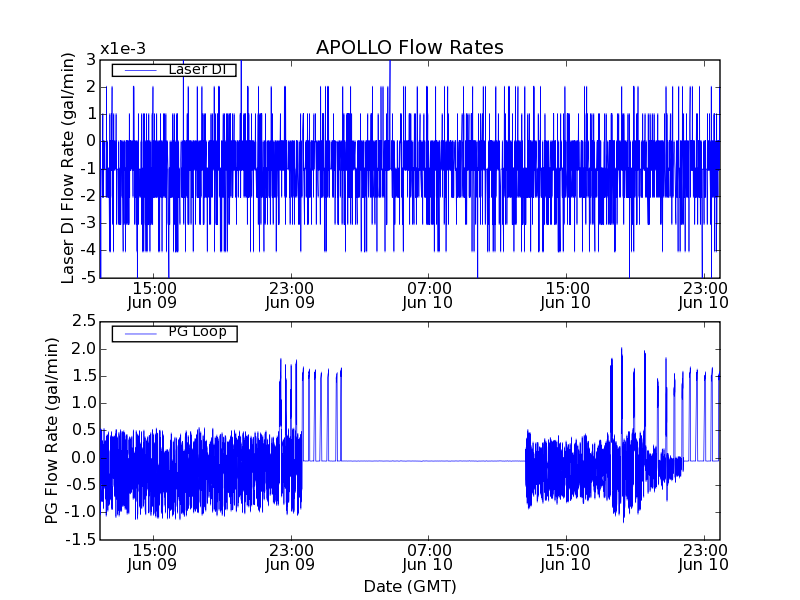Click the APOLLO Flow Rates title
This screenshot has width=800, height=600.
pos(410,47)
